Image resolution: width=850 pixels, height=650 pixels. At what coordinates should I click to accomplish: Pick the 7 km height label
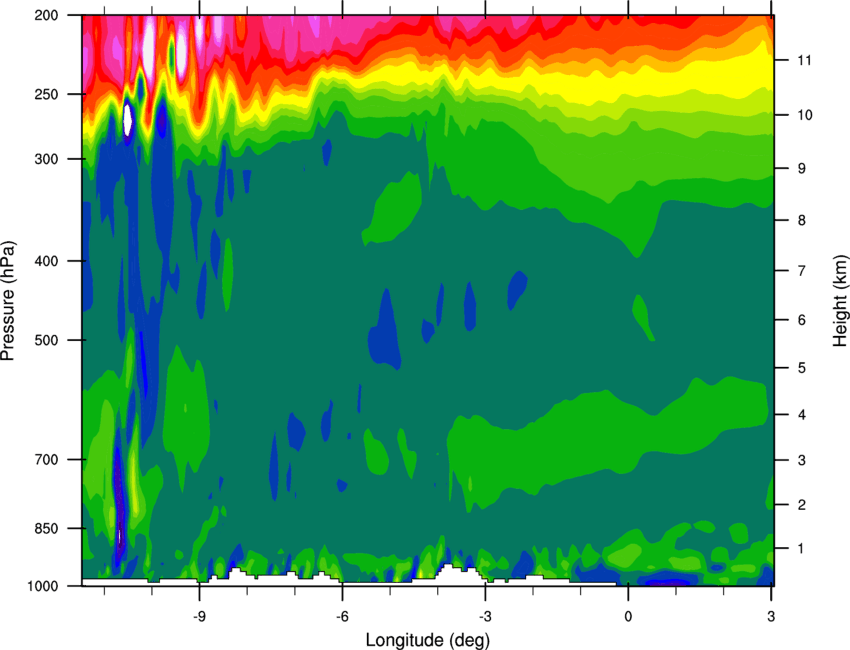click(x=802, y=271)
